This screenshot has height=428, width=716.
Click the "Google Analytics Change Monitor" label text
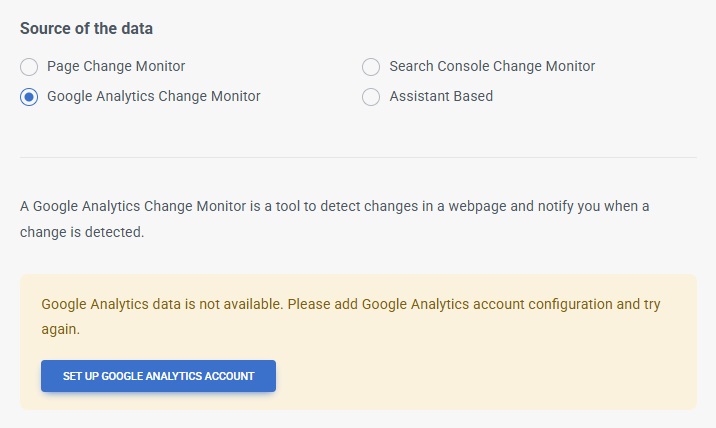tap(153, 96)
